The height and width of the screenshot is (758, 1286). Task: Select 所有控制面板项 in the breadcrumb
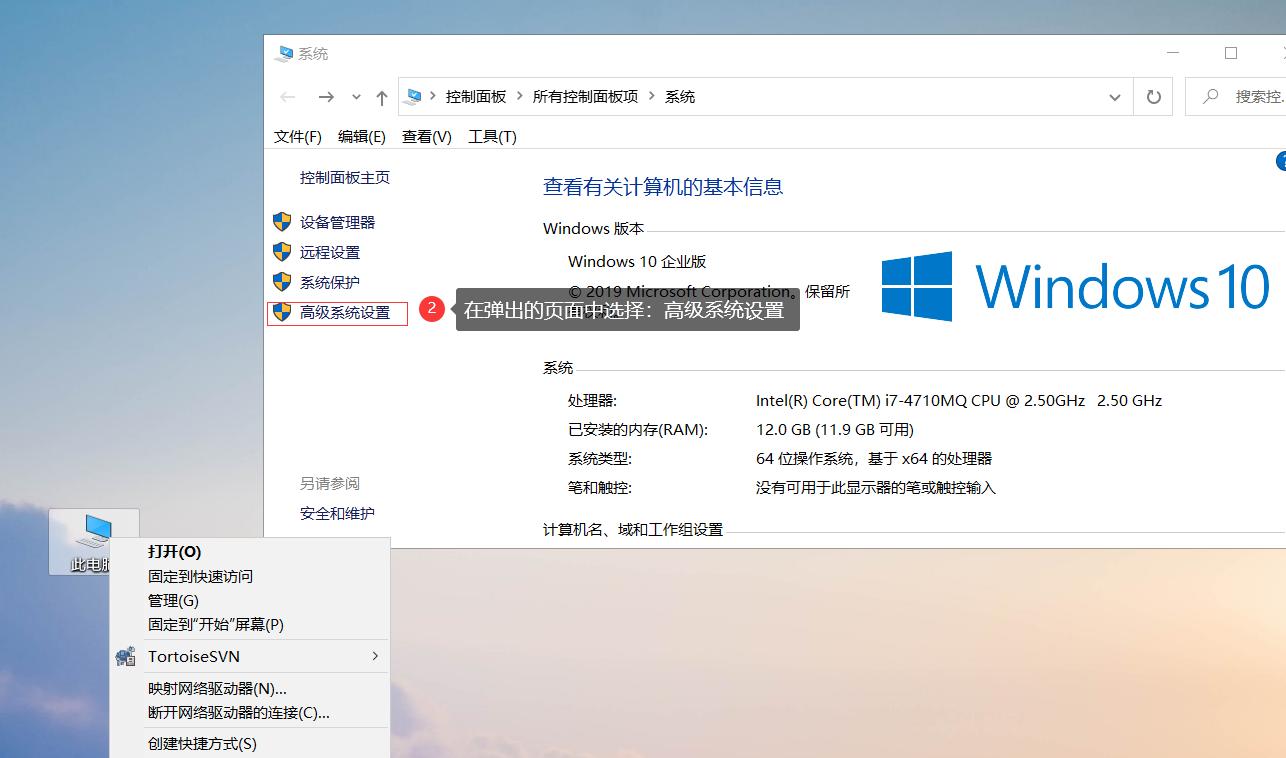coord(585,96)
